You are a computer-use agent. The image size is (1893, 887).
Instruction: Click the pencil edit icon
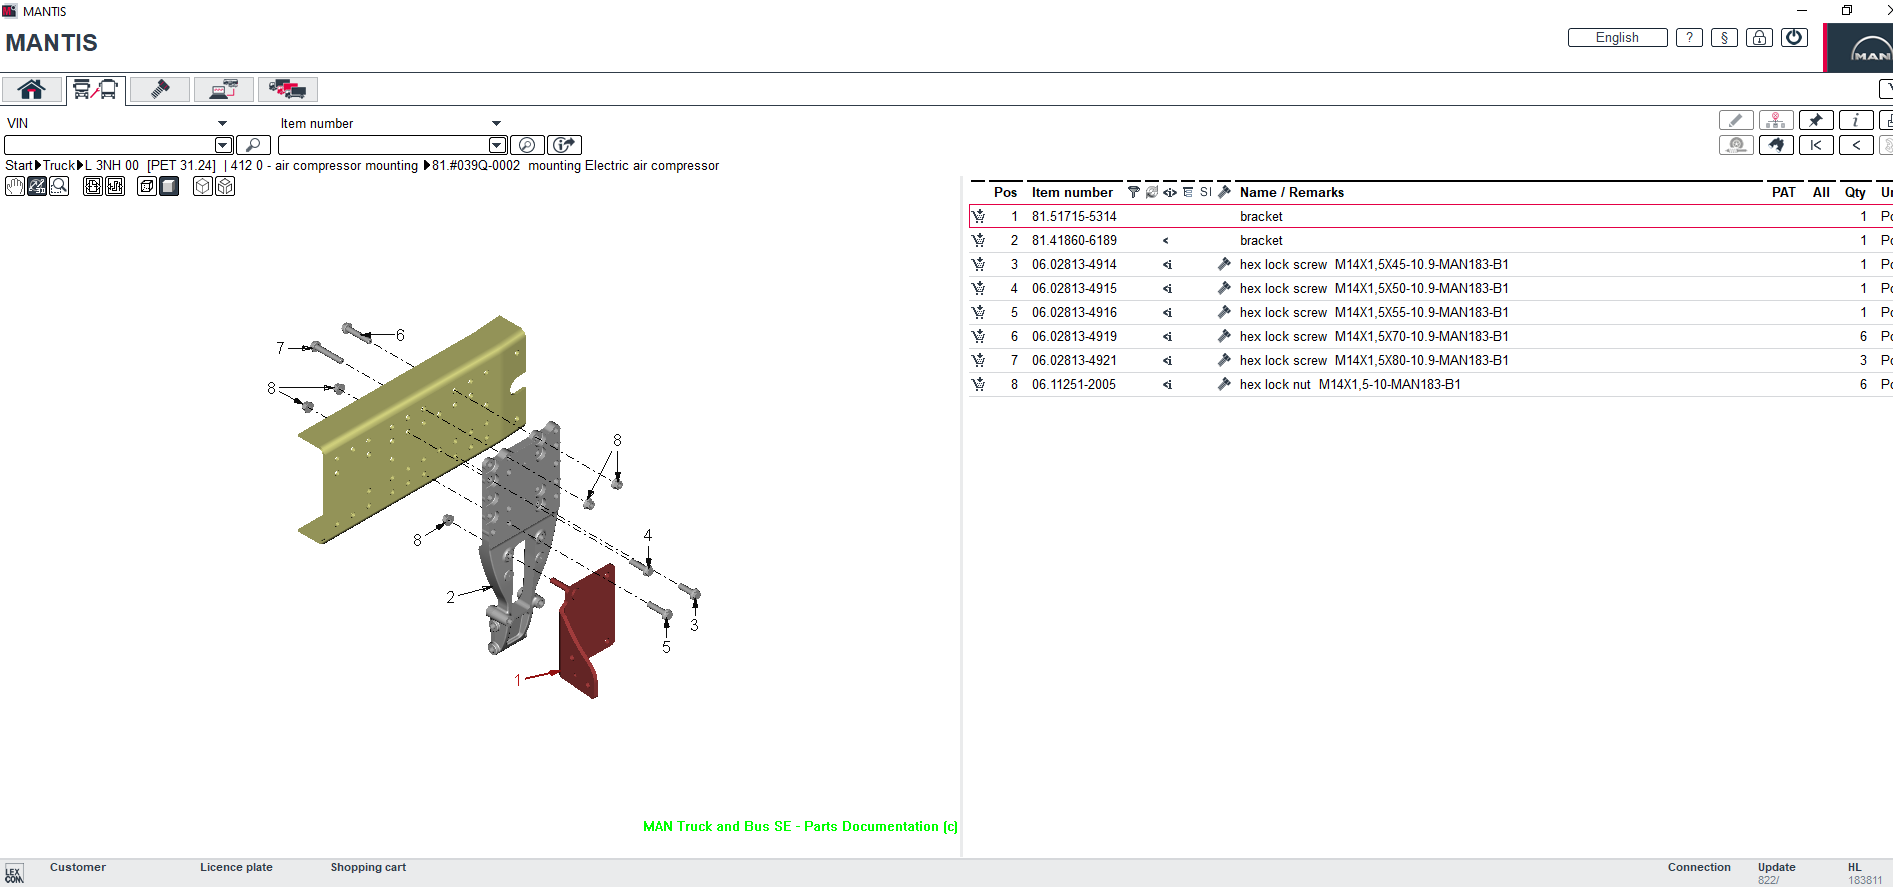pos(1736,121)
